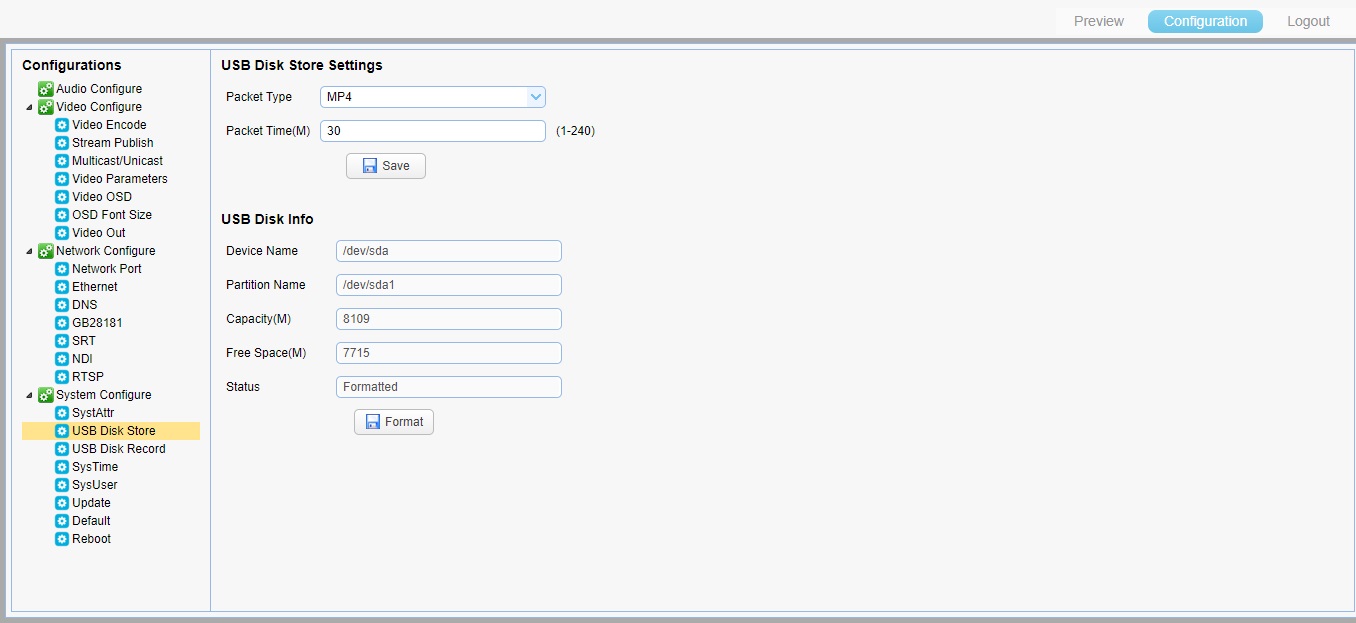Click the Packet Time input field

coord(432,131)
